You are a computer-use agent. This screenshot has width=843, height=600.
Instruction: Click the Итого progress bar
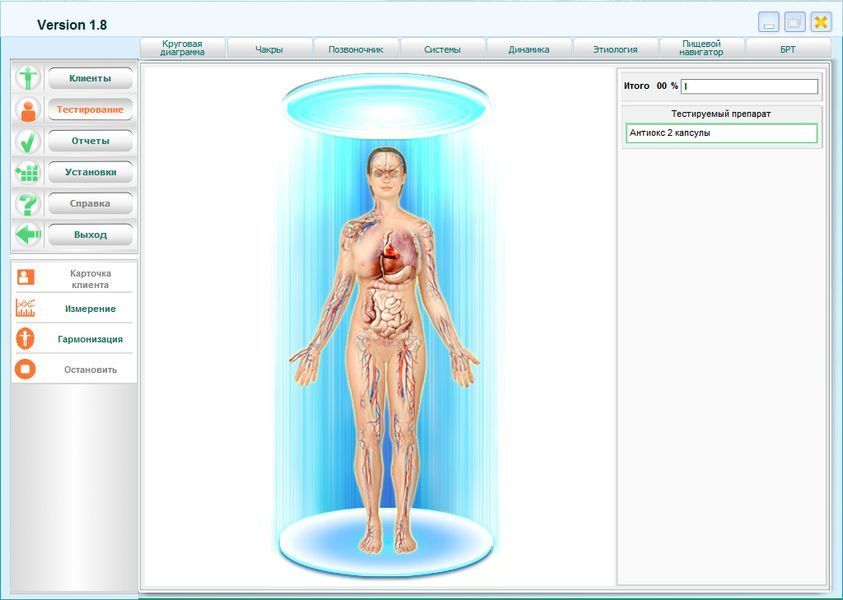click(x=749, y=86)
